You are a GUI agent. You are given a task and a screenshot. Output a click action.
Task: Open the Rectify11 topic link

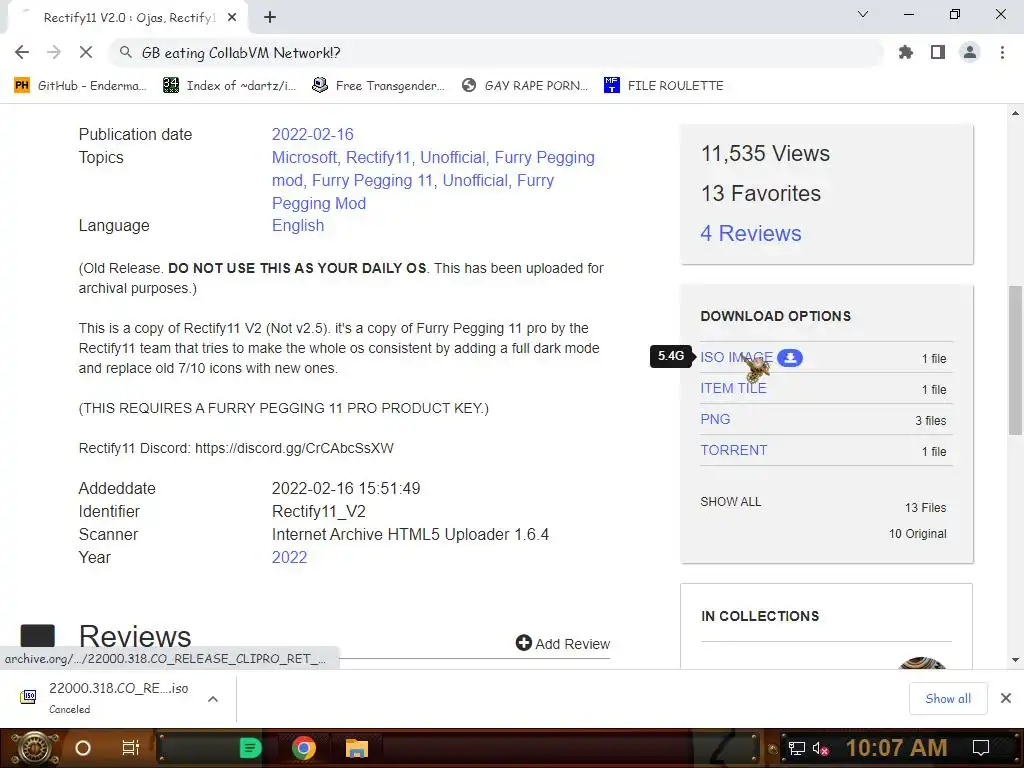pos(378,157)
